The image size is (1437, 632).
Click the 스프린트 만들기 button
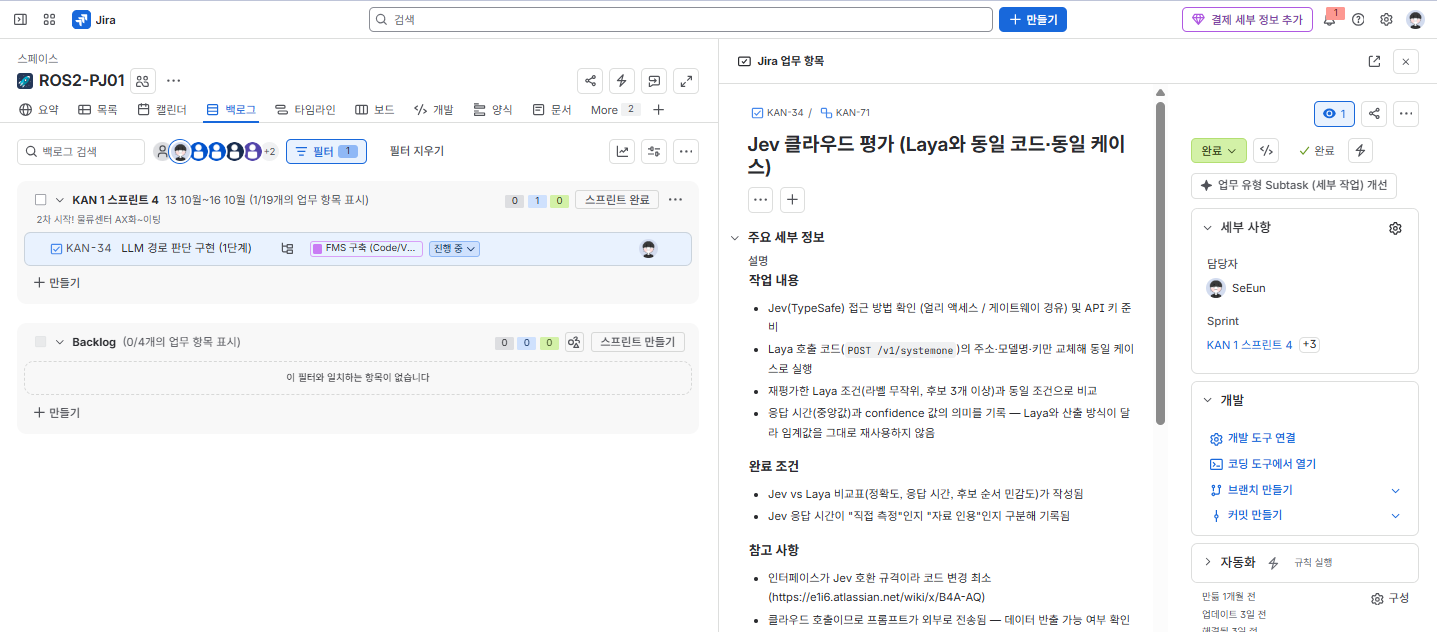click(638, 342)
